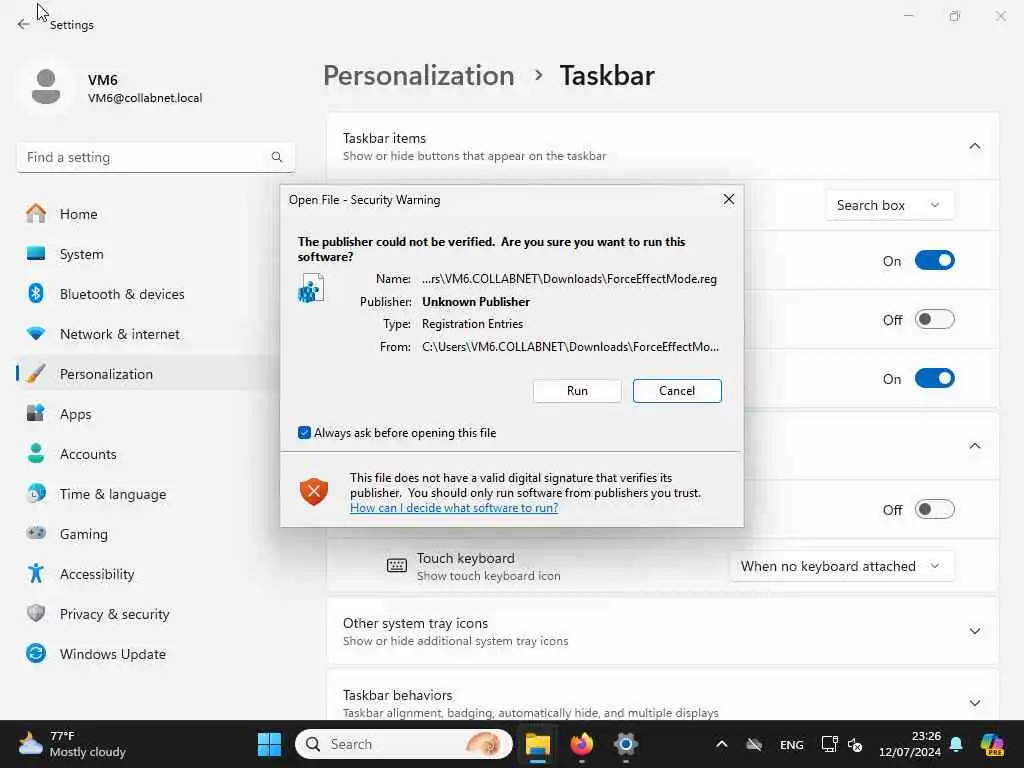The image size is (1024, 768).
Task: Open notifications bell icon
Action: click(956, 744)
